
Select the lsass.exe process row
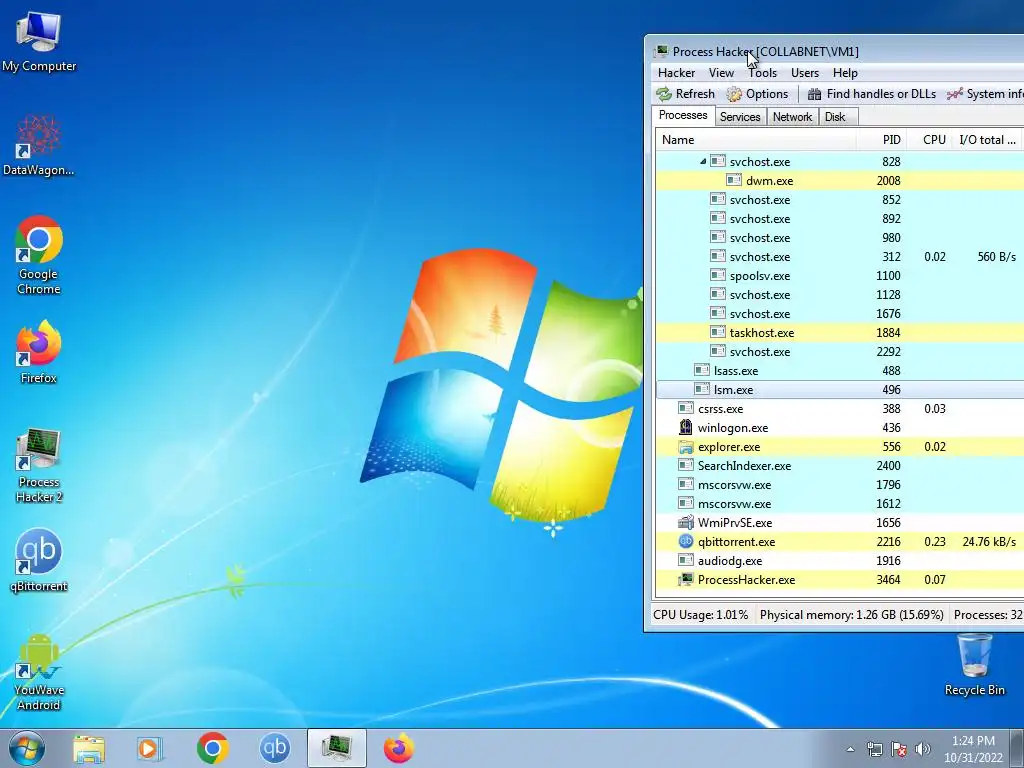pyautogui.click(x=840, y=370)
